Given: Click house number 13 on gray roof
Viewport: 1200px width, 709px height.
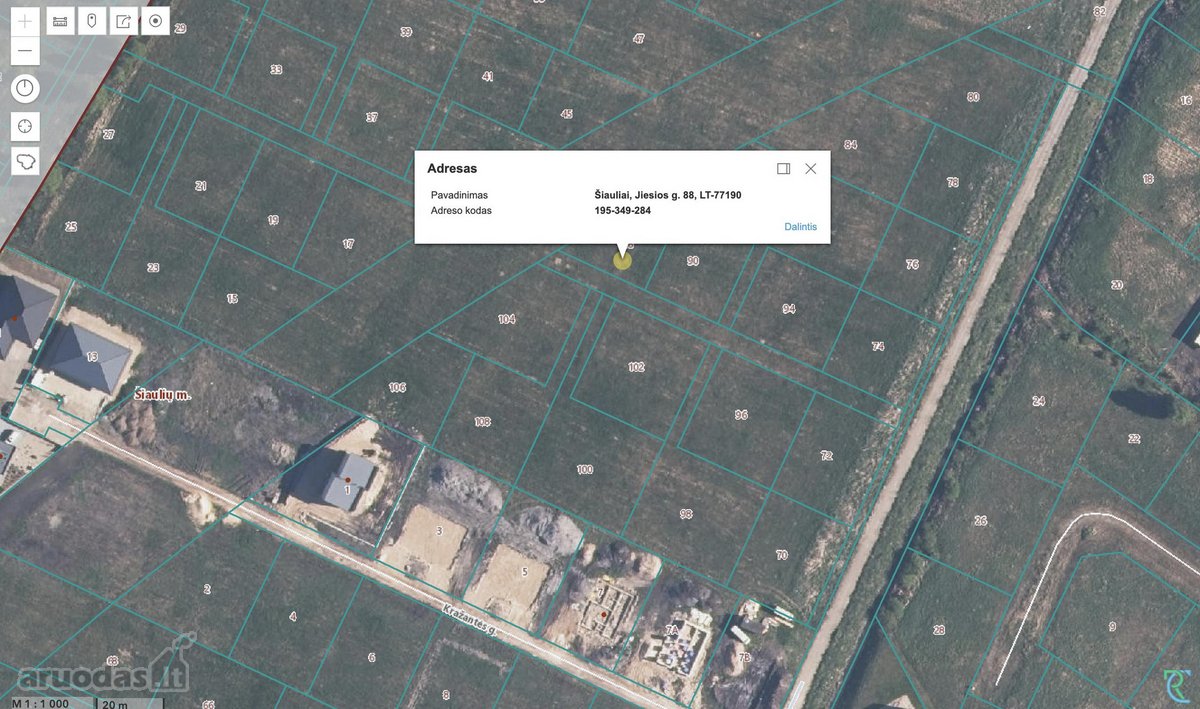Looking at the screenshot, I should pyautogui.click(x=92, y=356).
